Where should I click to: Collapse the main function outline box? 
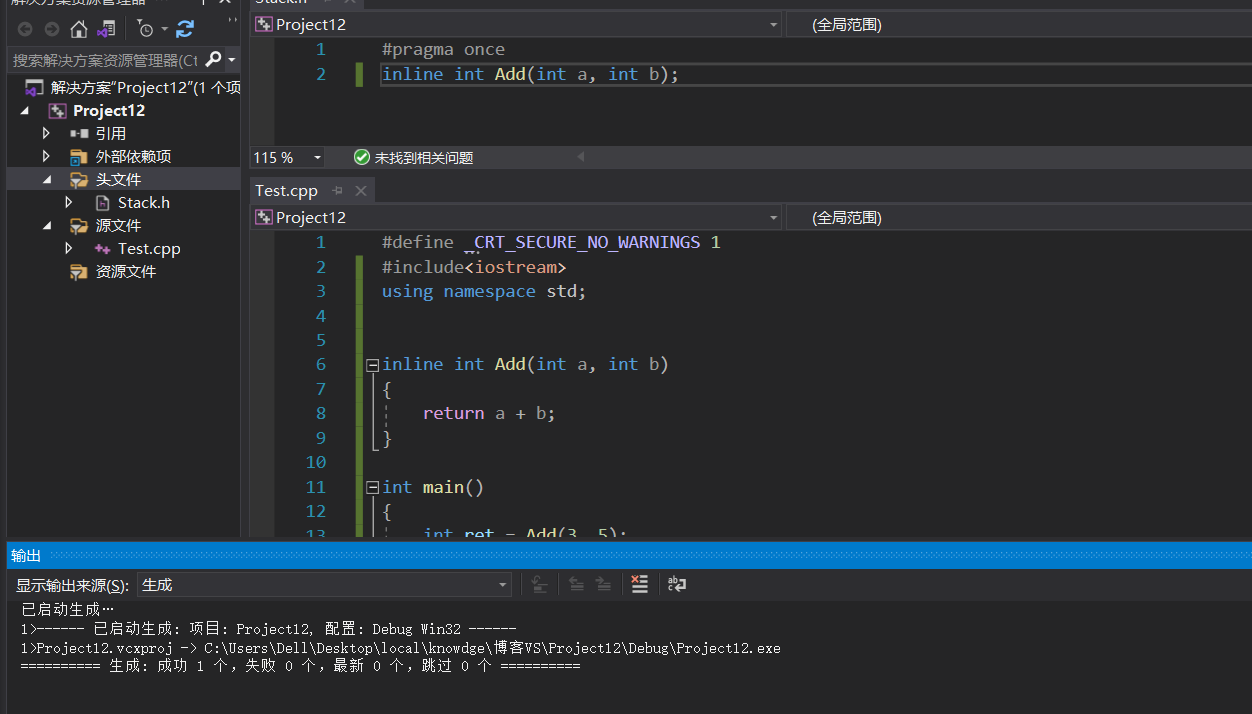(x=373, y=488)
